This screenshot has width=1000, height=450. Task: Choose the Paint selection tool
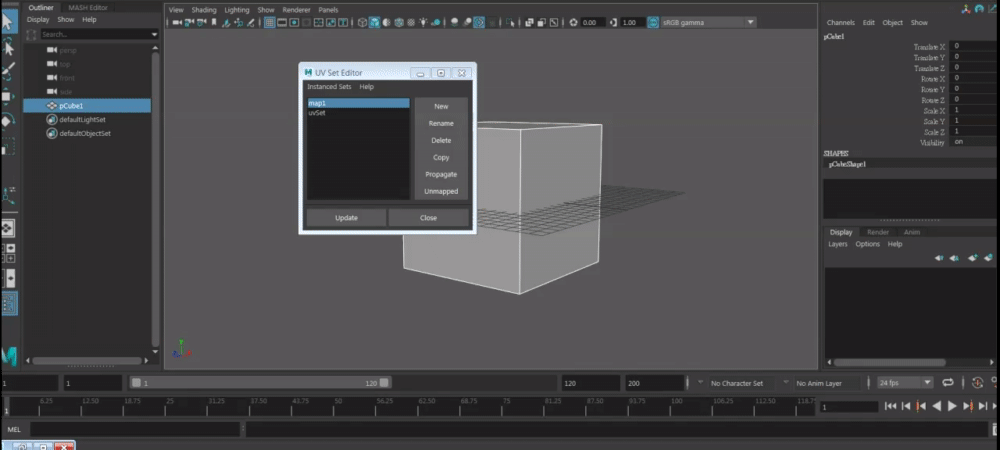point(8,70)
